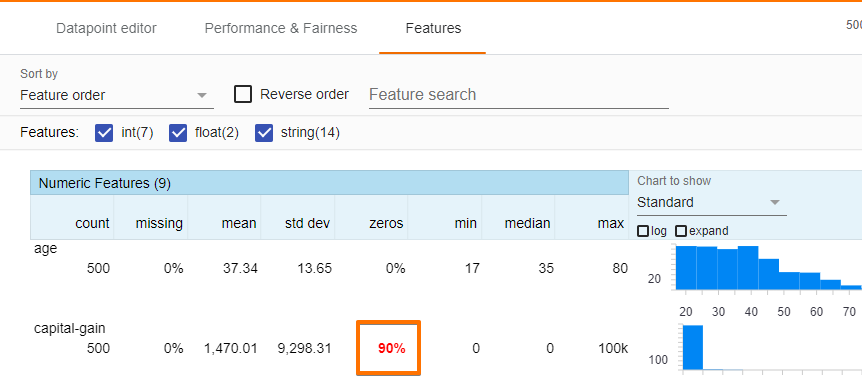This screenshot has width=862, height=387.
Task: Uncheck the float(2) features checkbox
Action: pyautogui.click(x=178, y=133)
